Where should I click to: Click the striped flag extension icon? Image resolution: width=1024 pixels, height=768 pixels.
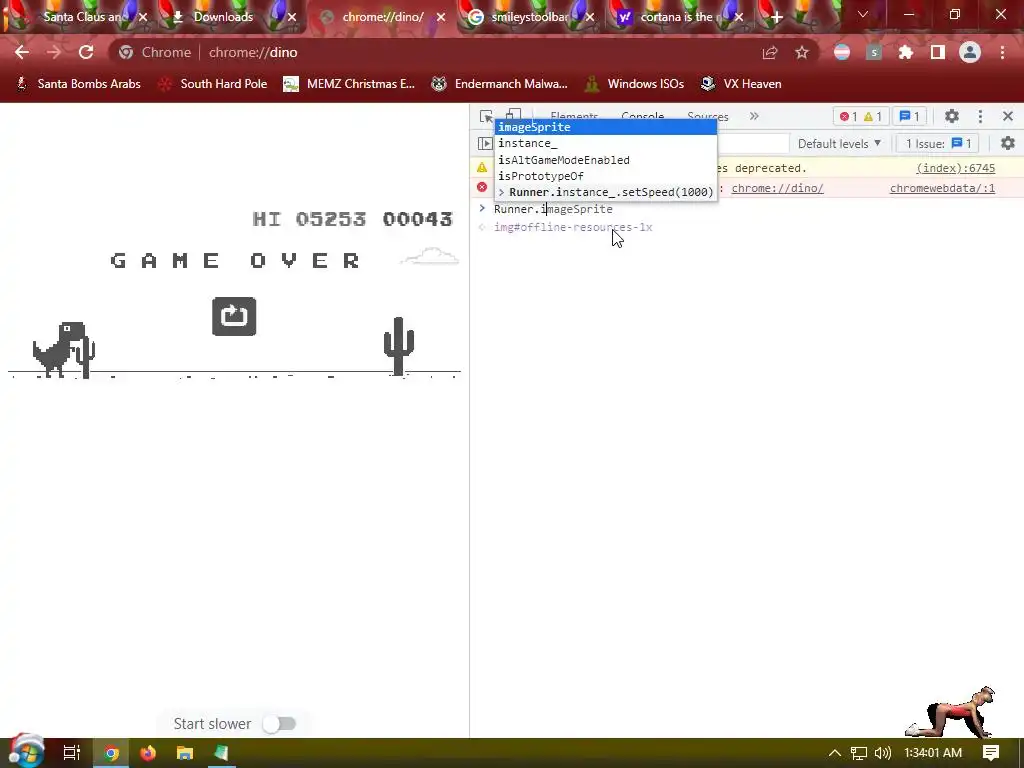point(842,52)
